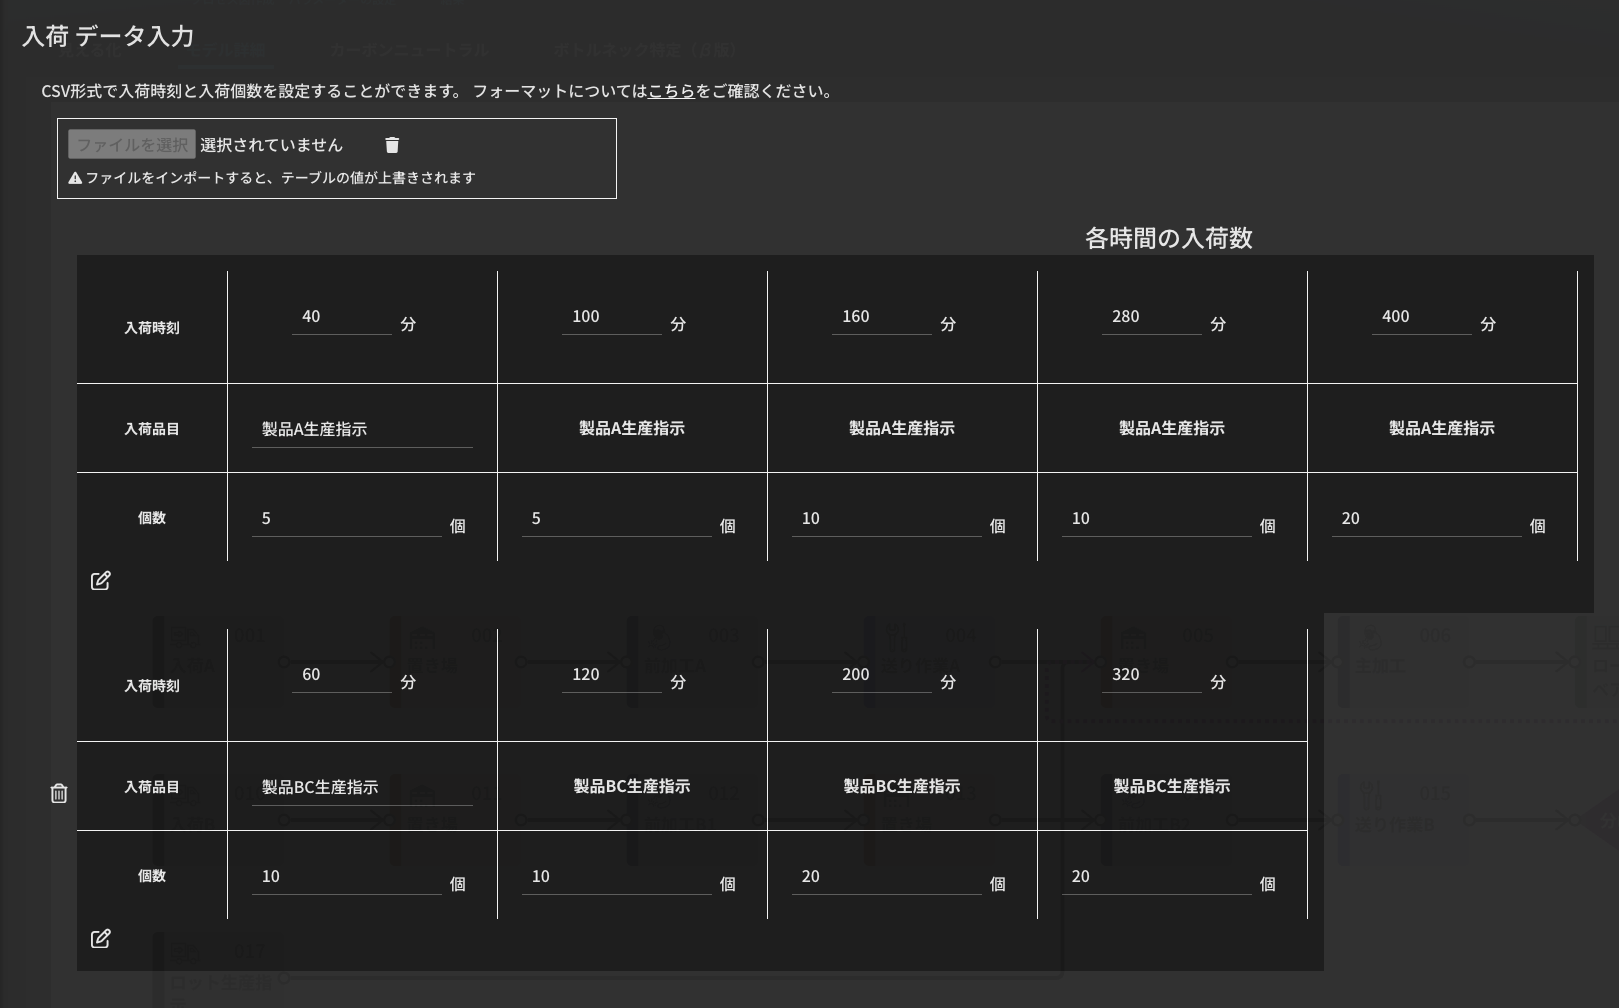Select the 160 分 arrival time input
Image resolution: width=1619 pixels, height=1008 pixels.
pos(881,317)
